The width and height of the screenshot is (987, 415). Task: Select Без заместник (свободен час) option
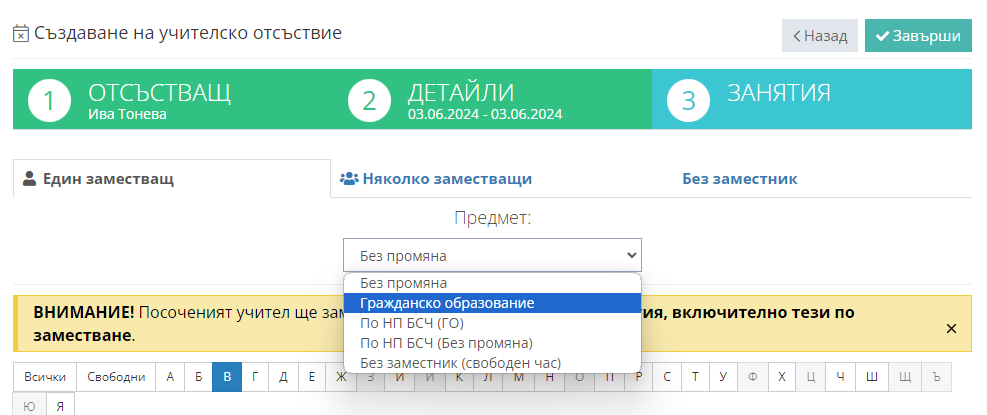pyautogui.click(x=460, y=362)
